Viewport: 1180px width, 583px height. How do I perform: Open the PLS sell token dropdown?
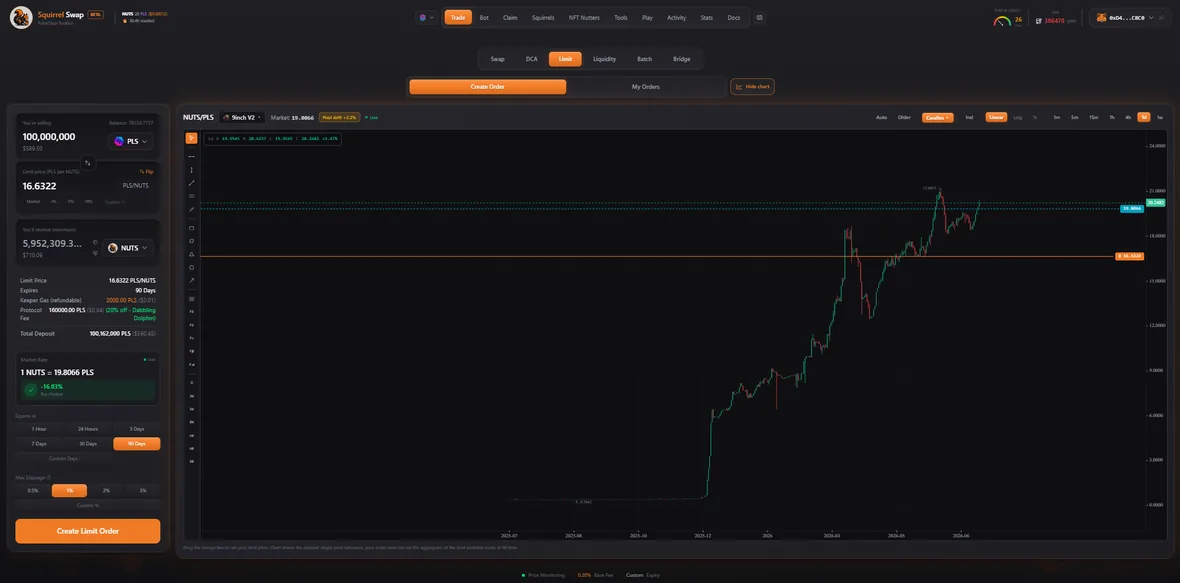131,141
